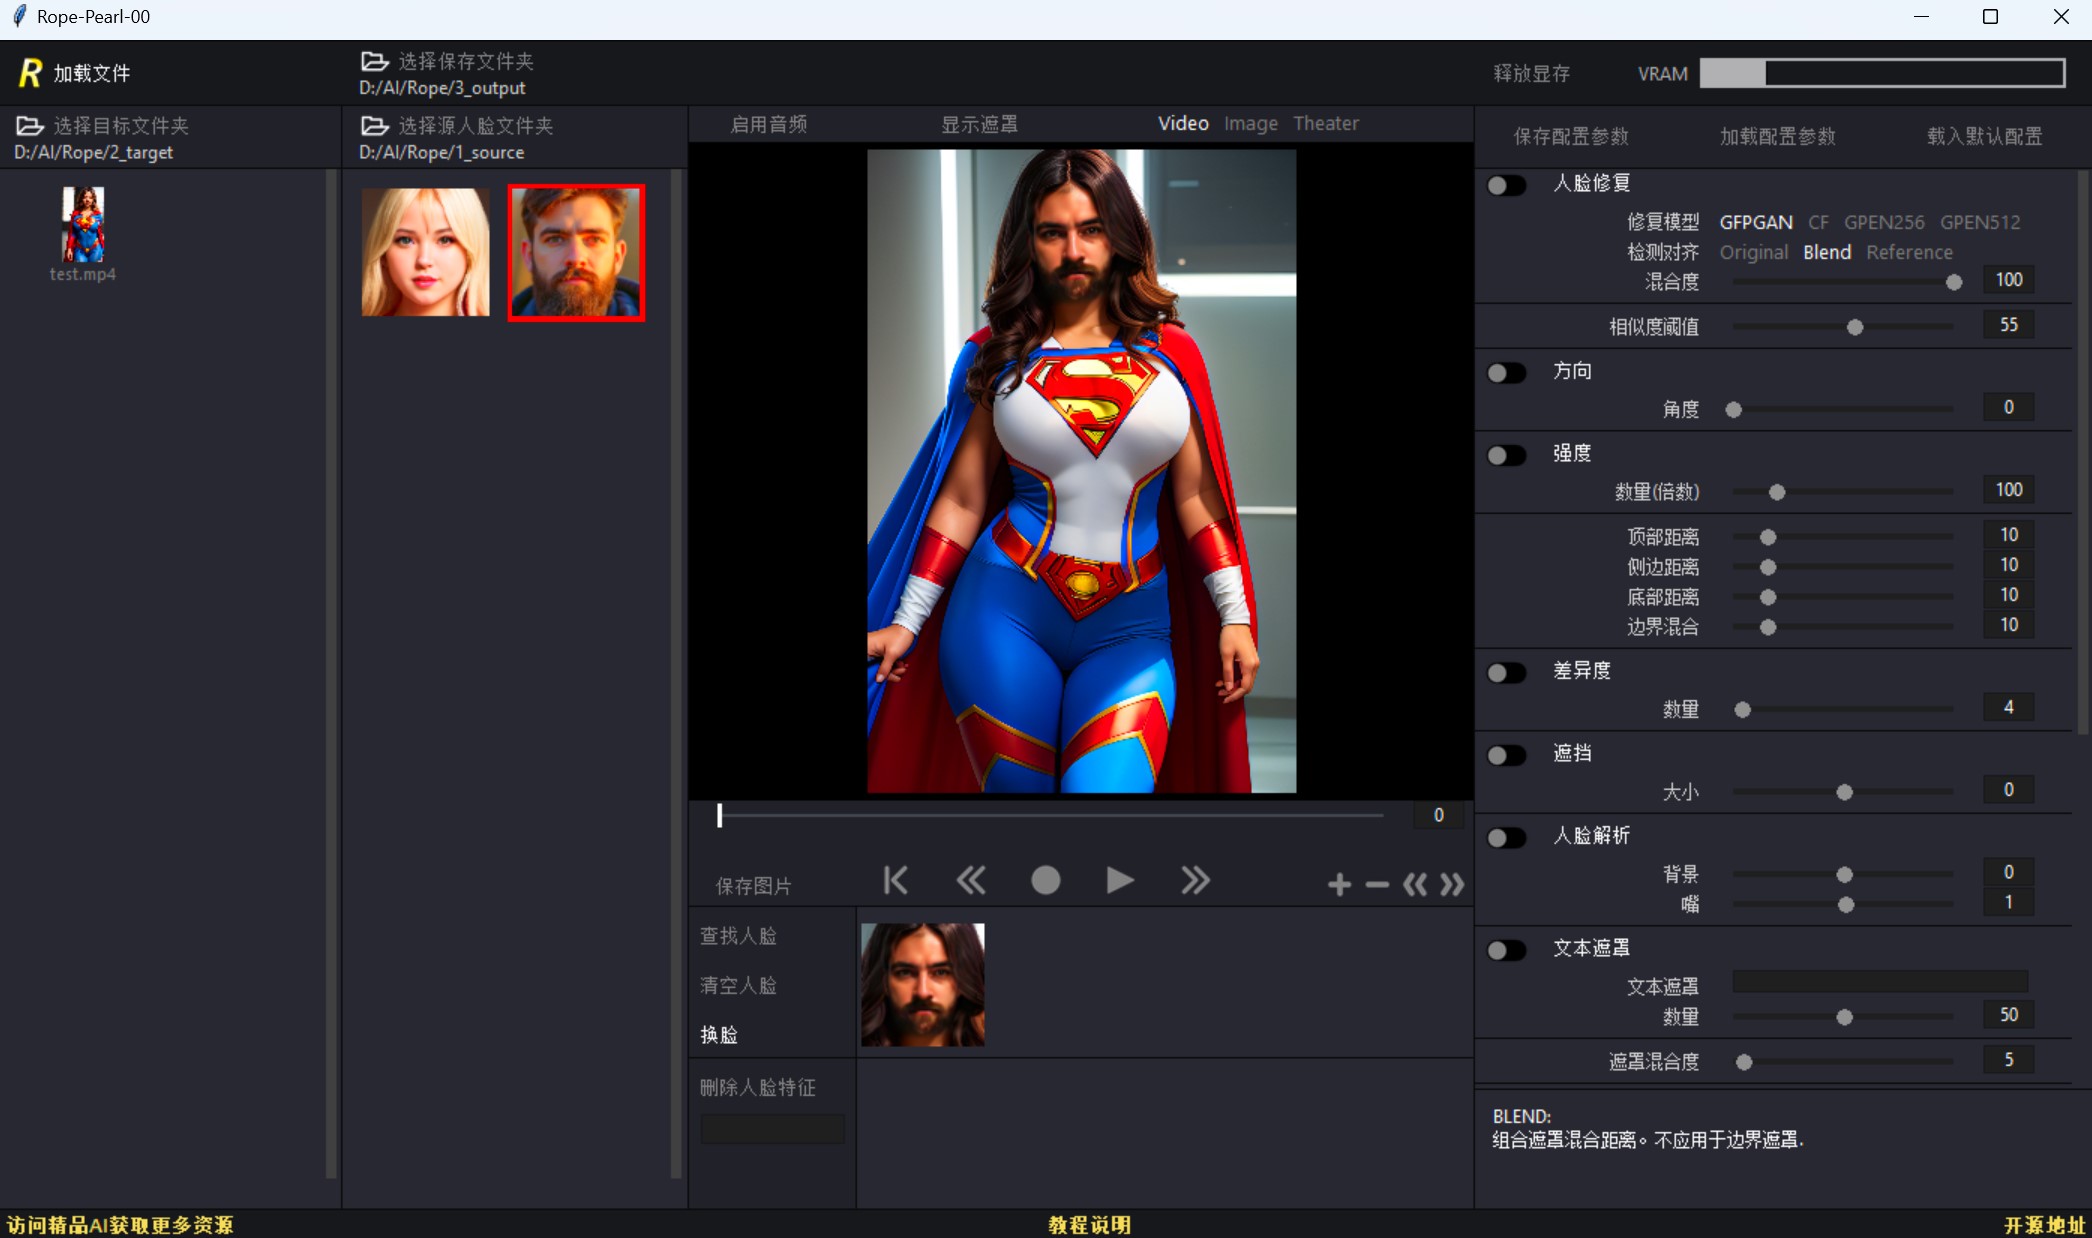The height and width of the screenshot is (1238, 2092).
Task: Toggle 人脸解析 face parser switch
Action: pyautogui.click(x=1506, y=838)
